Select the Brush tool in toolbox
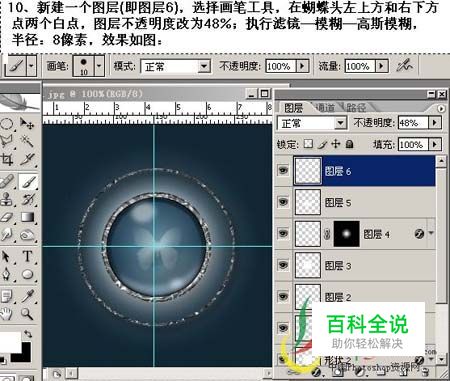Screen dimensions: 450x381 28,182
